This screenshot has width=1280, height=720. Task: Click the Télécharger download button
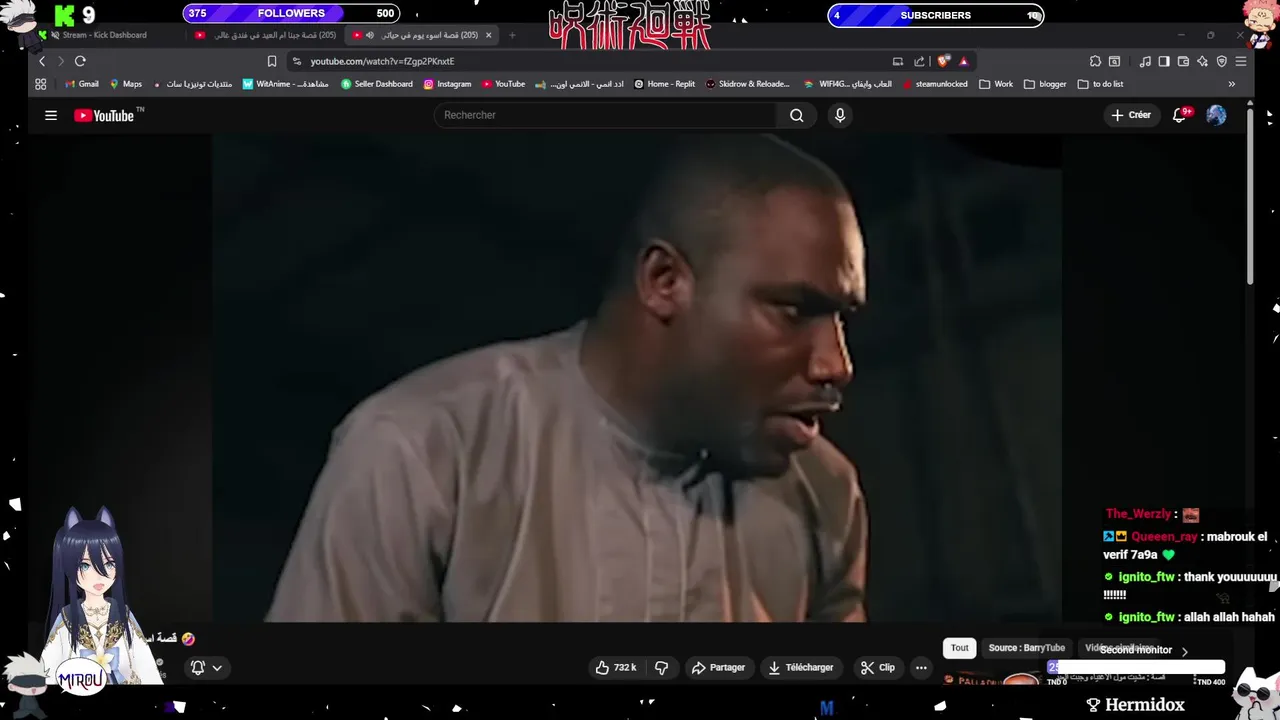(801, 667)
